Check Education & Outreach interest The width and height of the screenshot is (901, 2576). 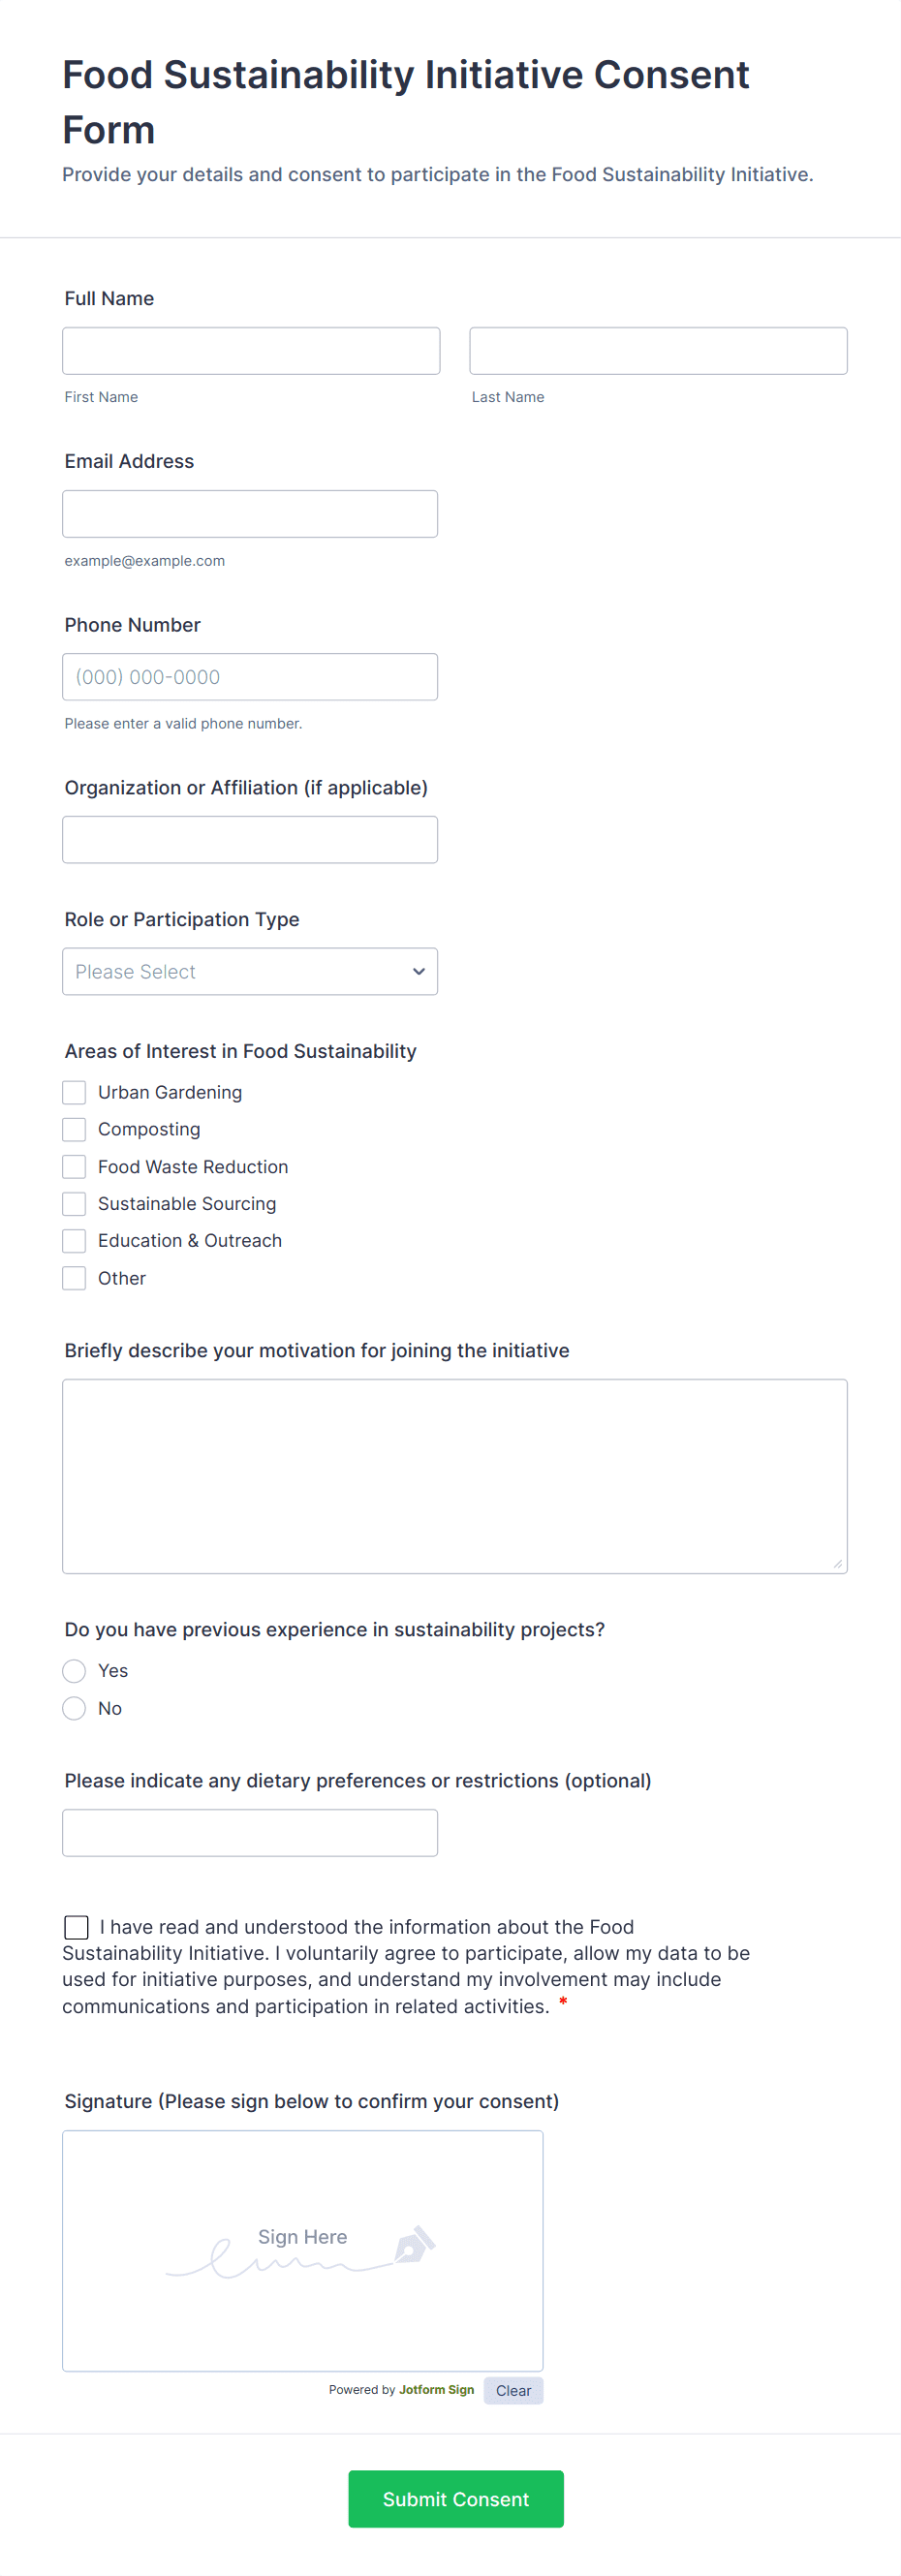coord(74,1241)
